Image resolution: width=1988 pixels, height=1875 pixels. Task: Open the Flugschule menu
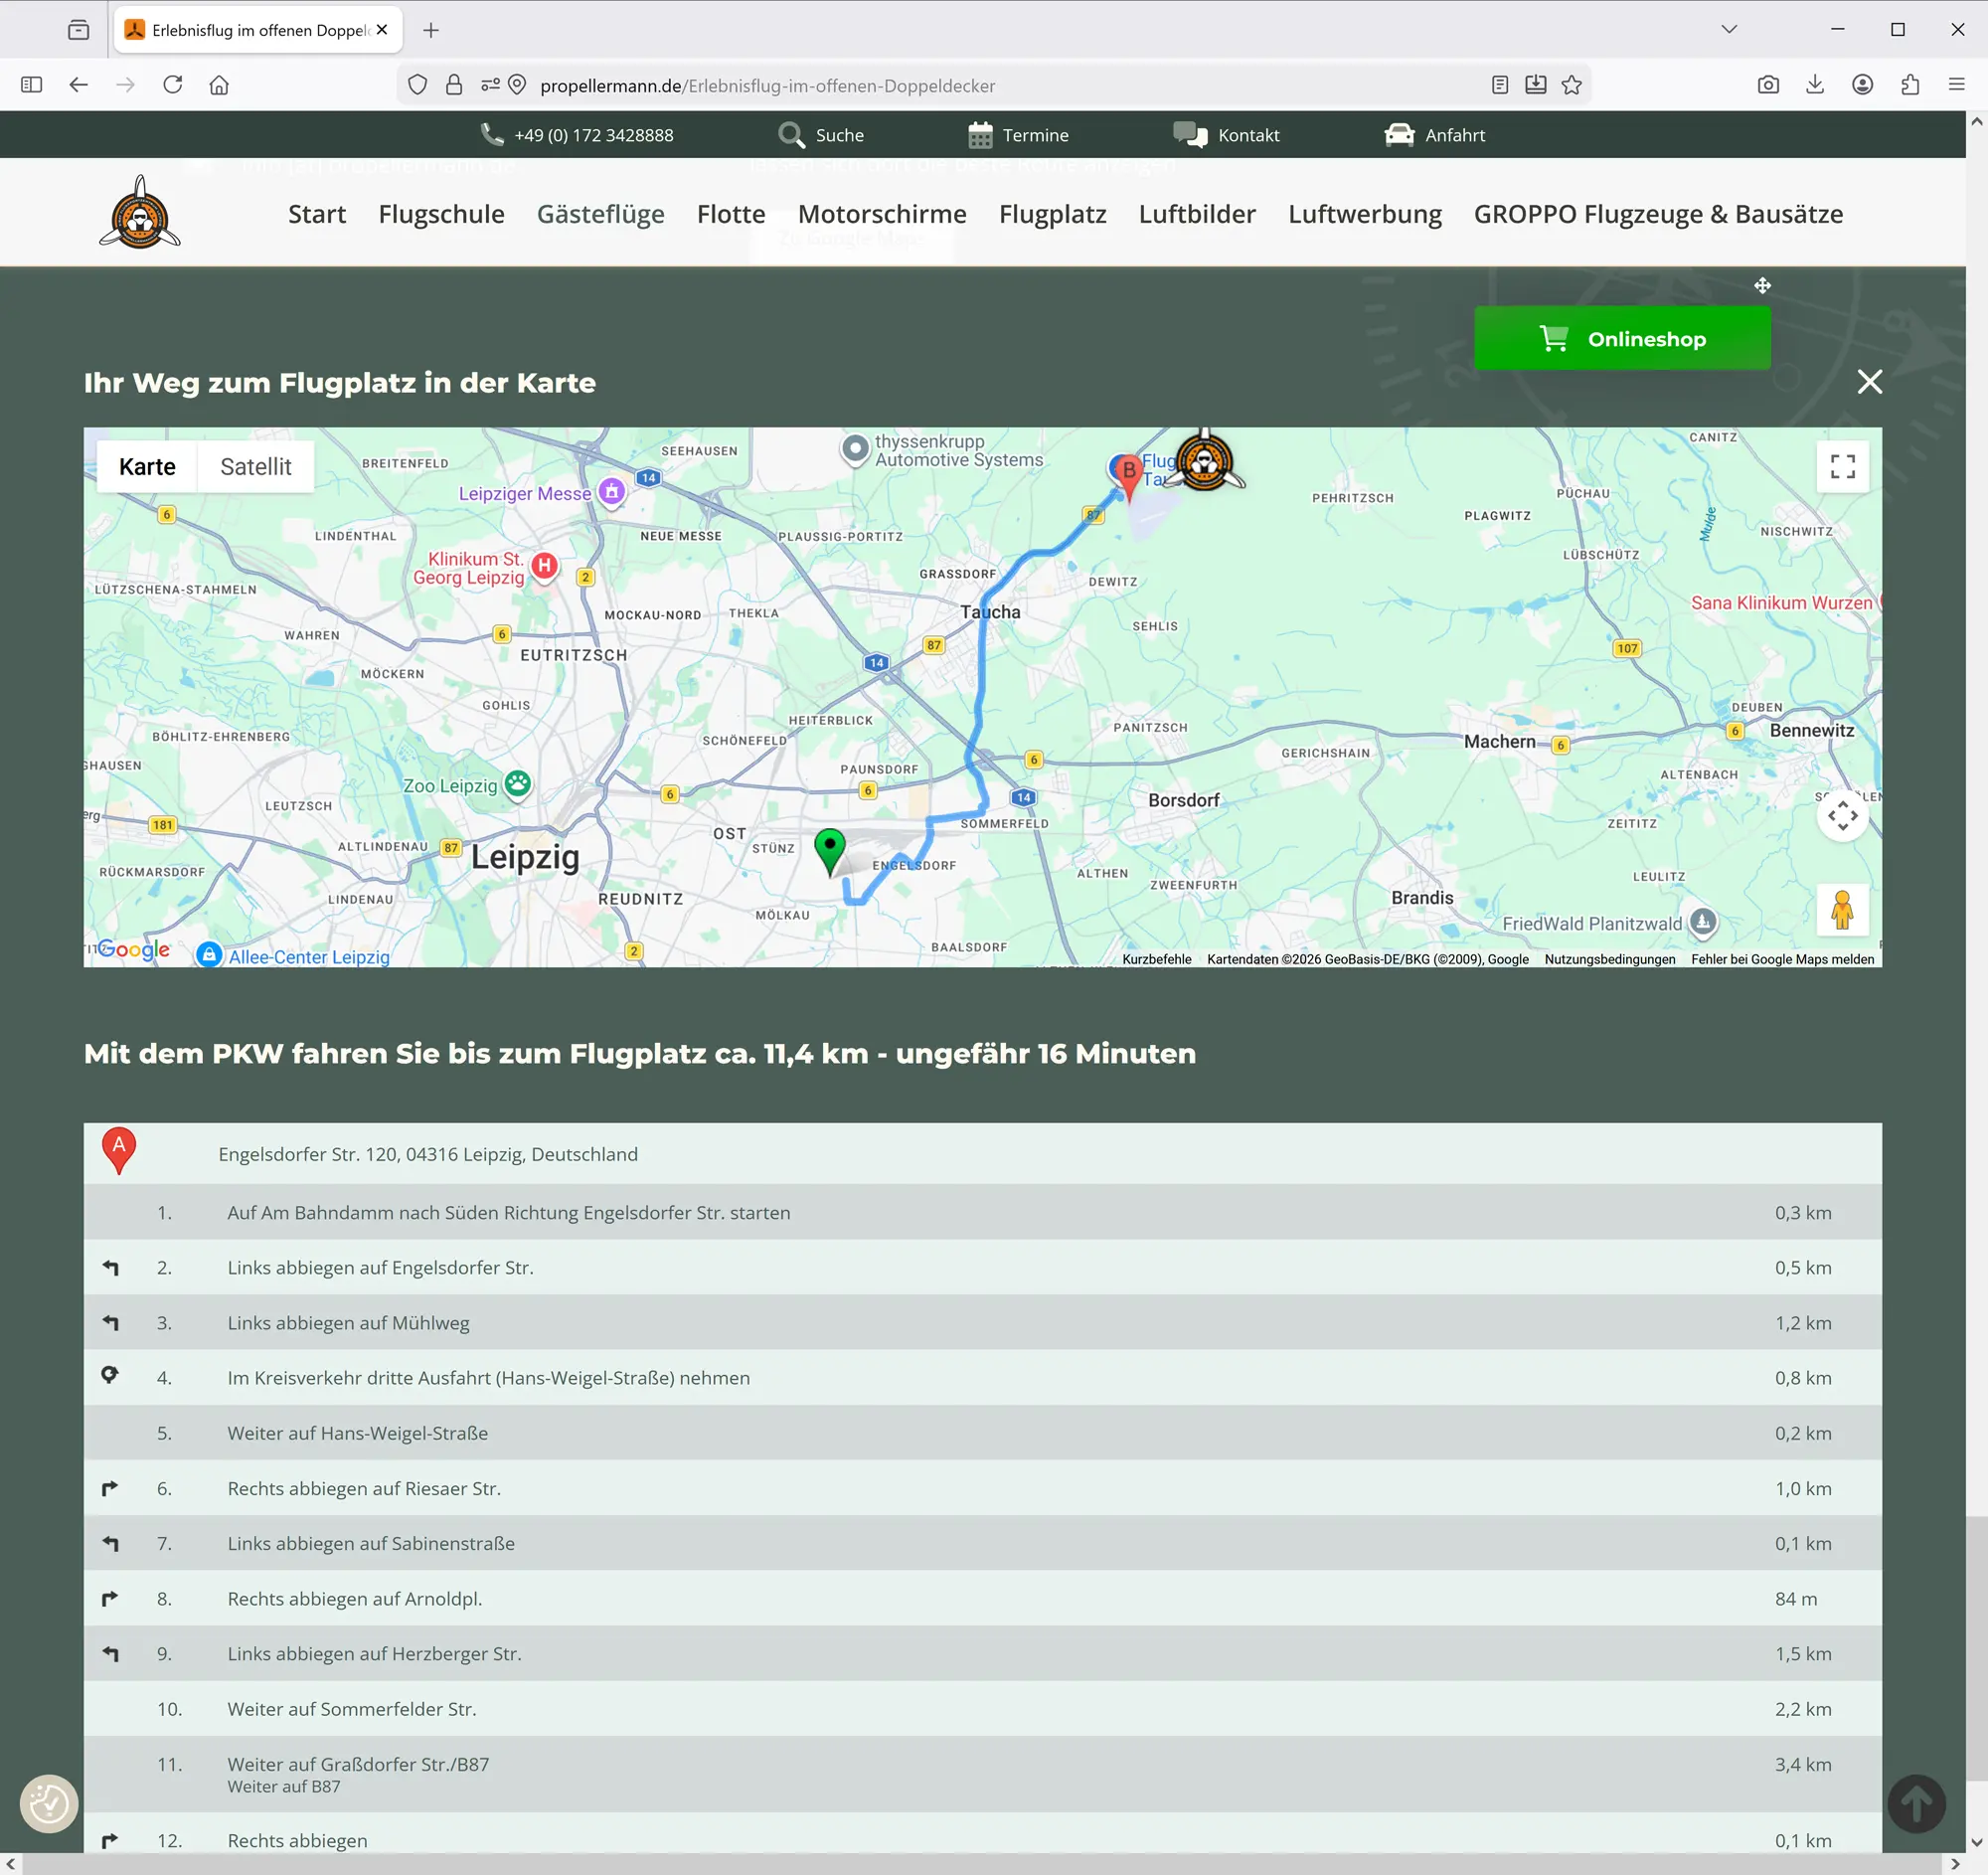[x=441, y=214]
